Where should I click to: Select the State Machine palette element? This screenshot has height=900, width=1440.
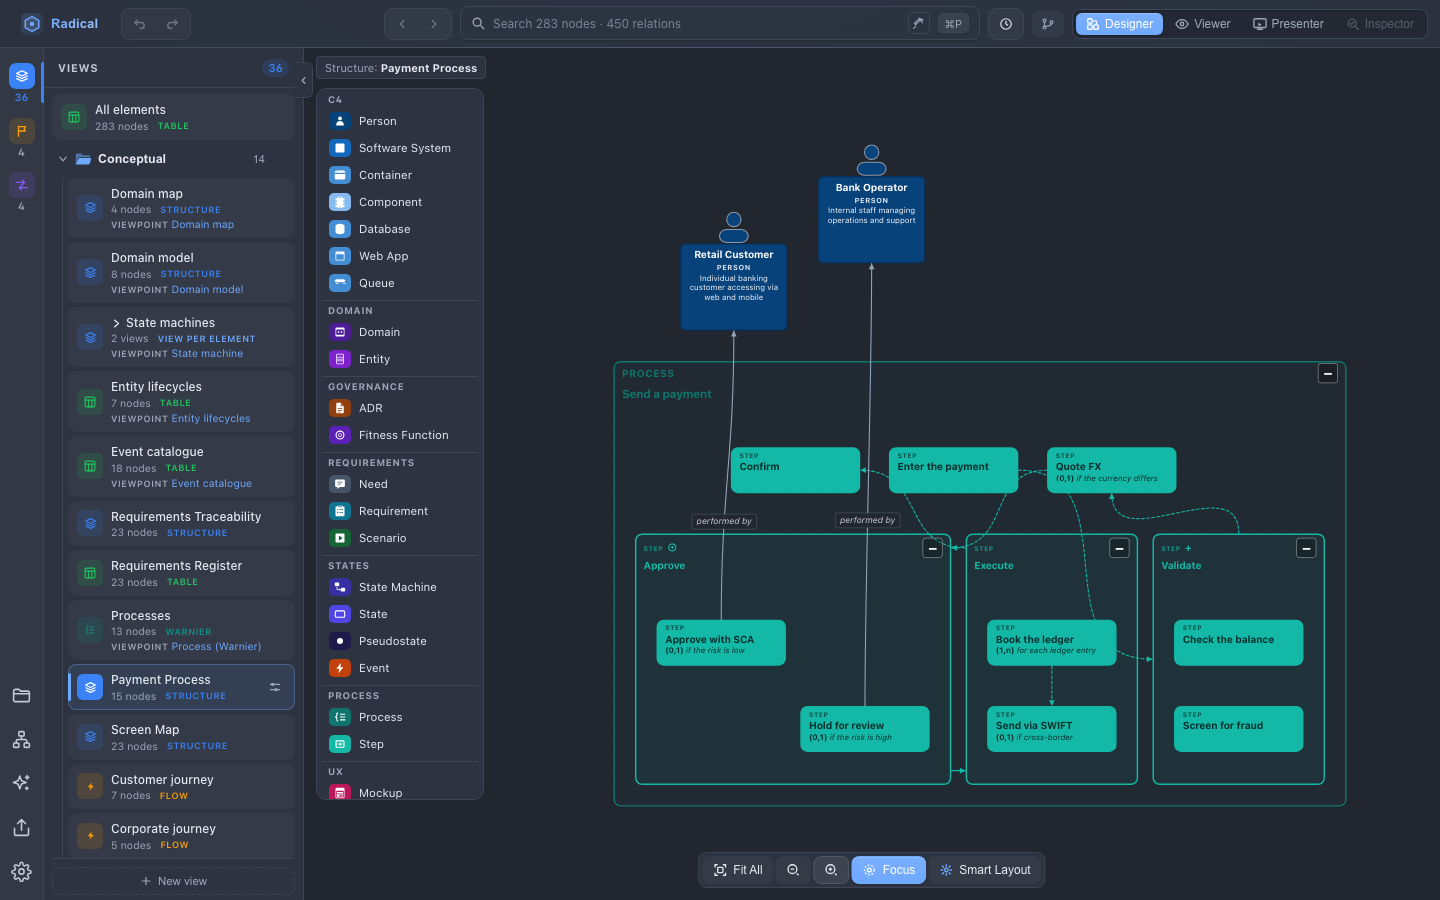point(400,587)
